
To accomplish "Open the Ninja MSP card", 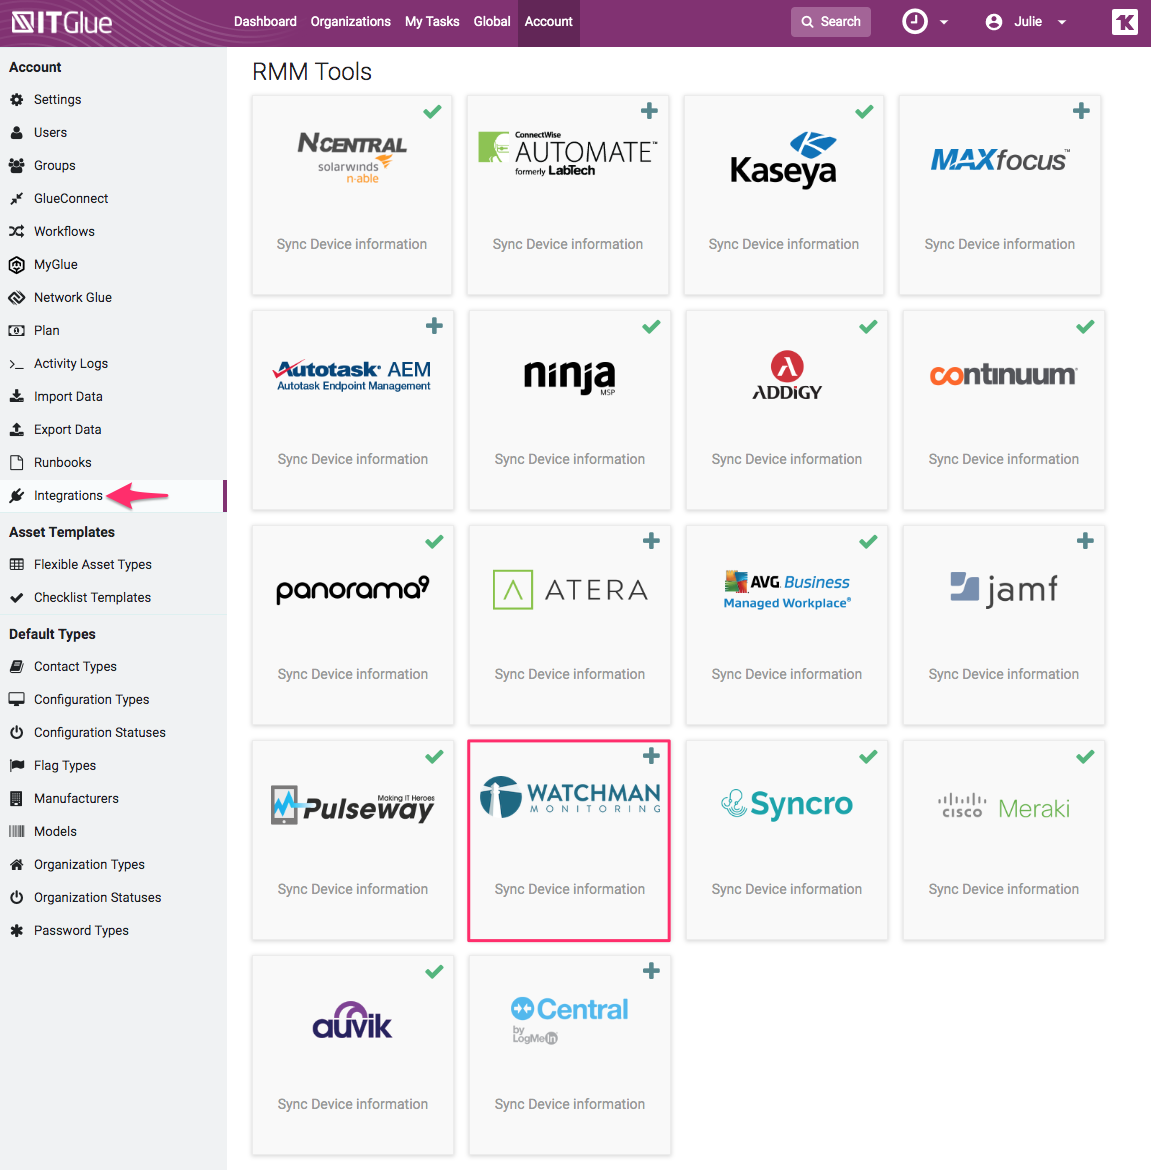I will tap(569, 410).
